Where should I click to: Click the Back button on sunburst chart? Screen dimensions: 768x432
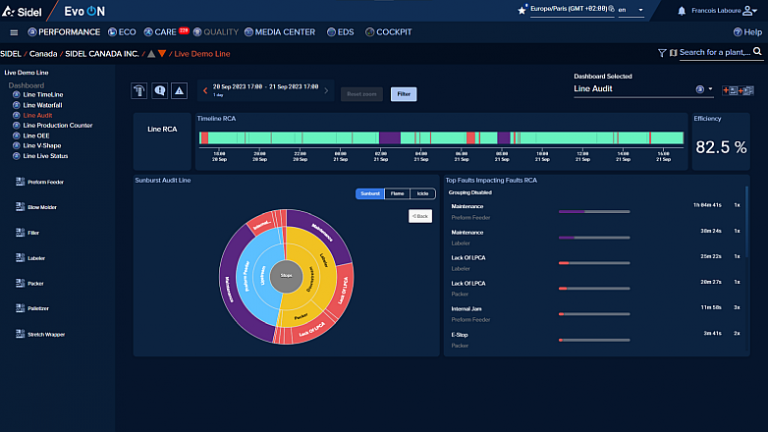(420, 216)
